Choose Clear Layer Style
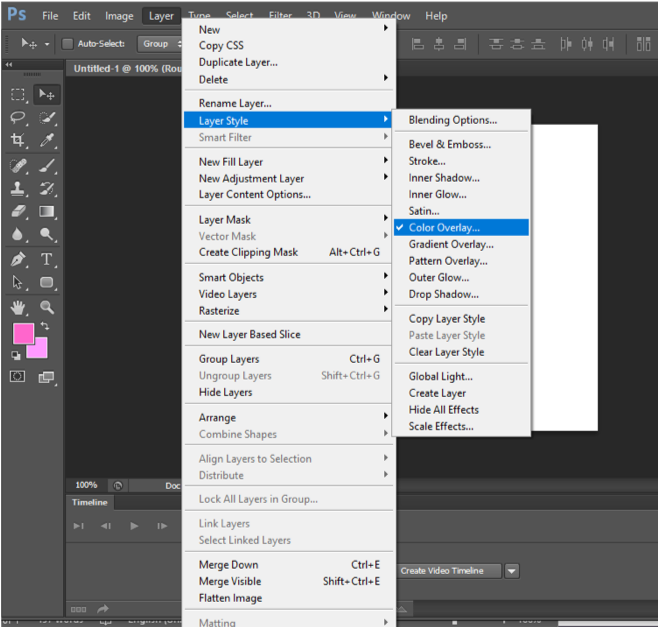 pos(461,352)
